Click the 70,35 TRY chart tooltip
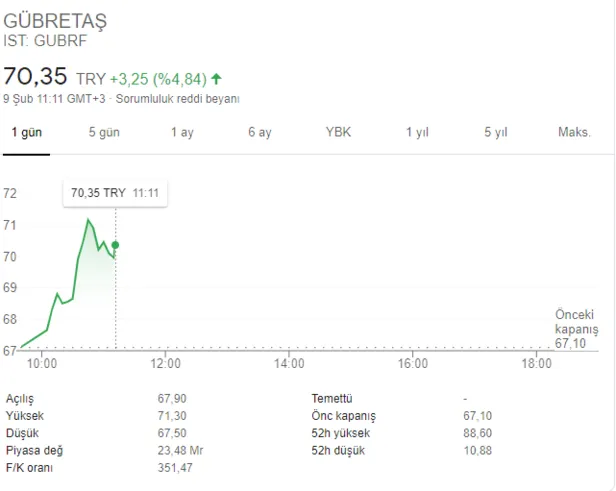Screen dimensions: 616x491 click(115, 192)
